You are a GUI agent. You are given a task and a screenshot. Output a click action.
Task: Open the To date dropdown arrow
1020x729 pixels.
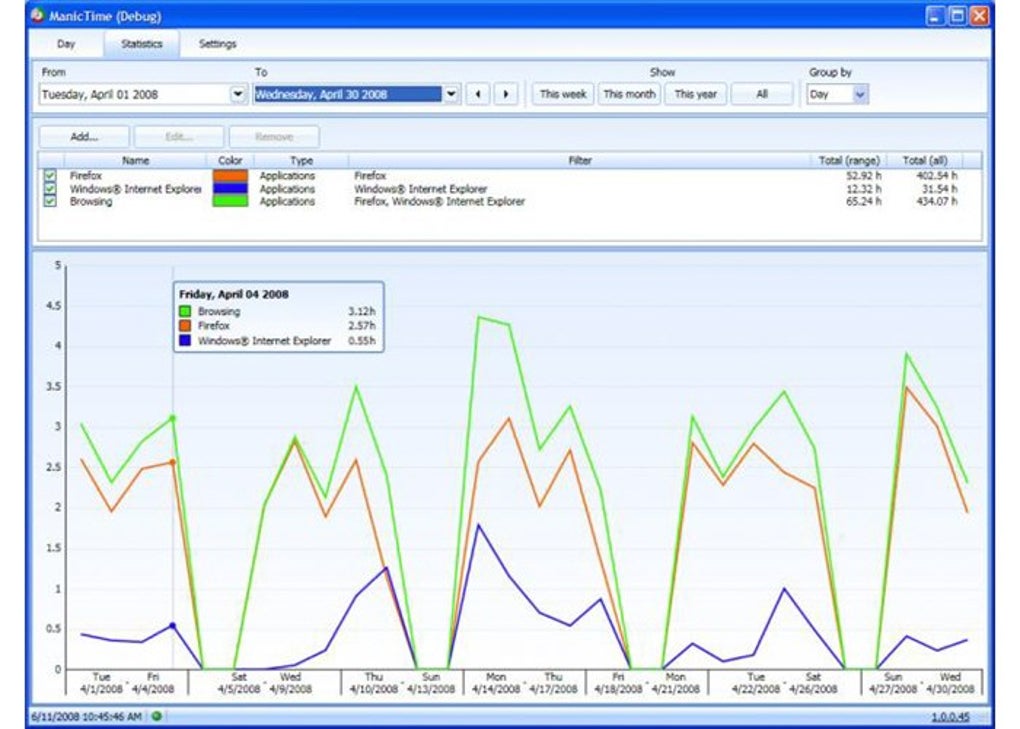click(451, 94)
